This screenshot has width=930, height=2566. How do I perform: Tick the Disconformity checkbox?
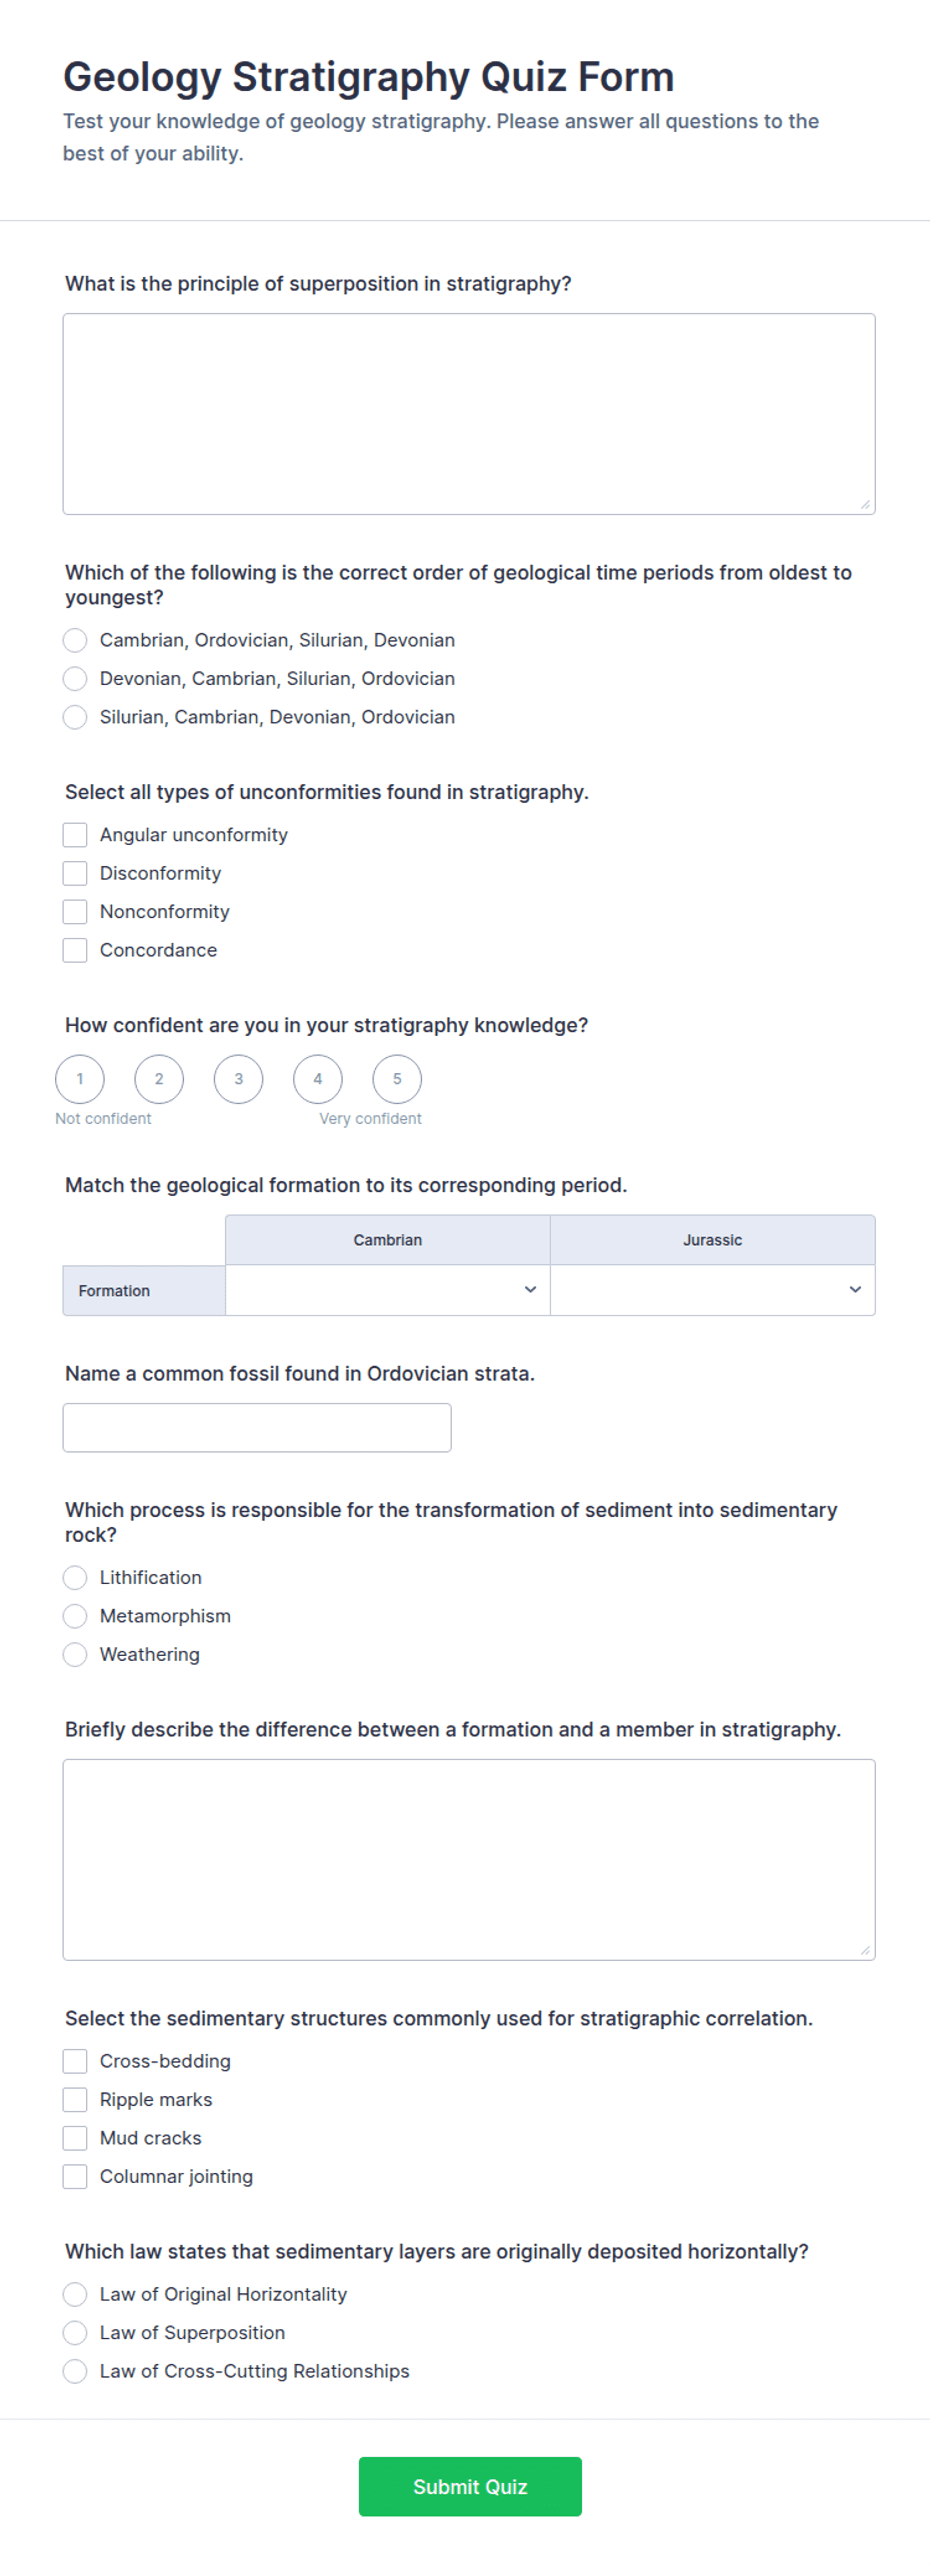pos(75,873)
